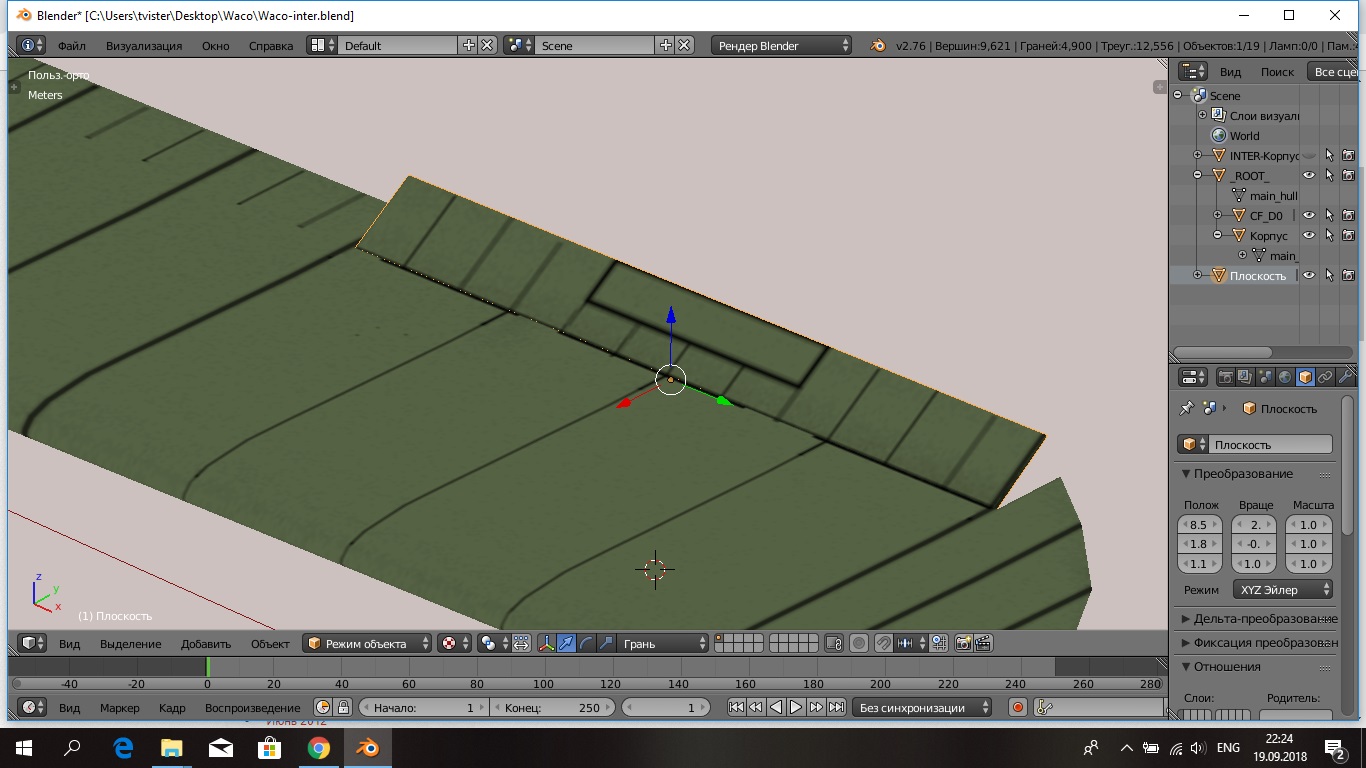Click the Render properties camera tab icon
The height and width of the screenshot is (768, 1366).
pyautogui.click(x=1225, y=377)
